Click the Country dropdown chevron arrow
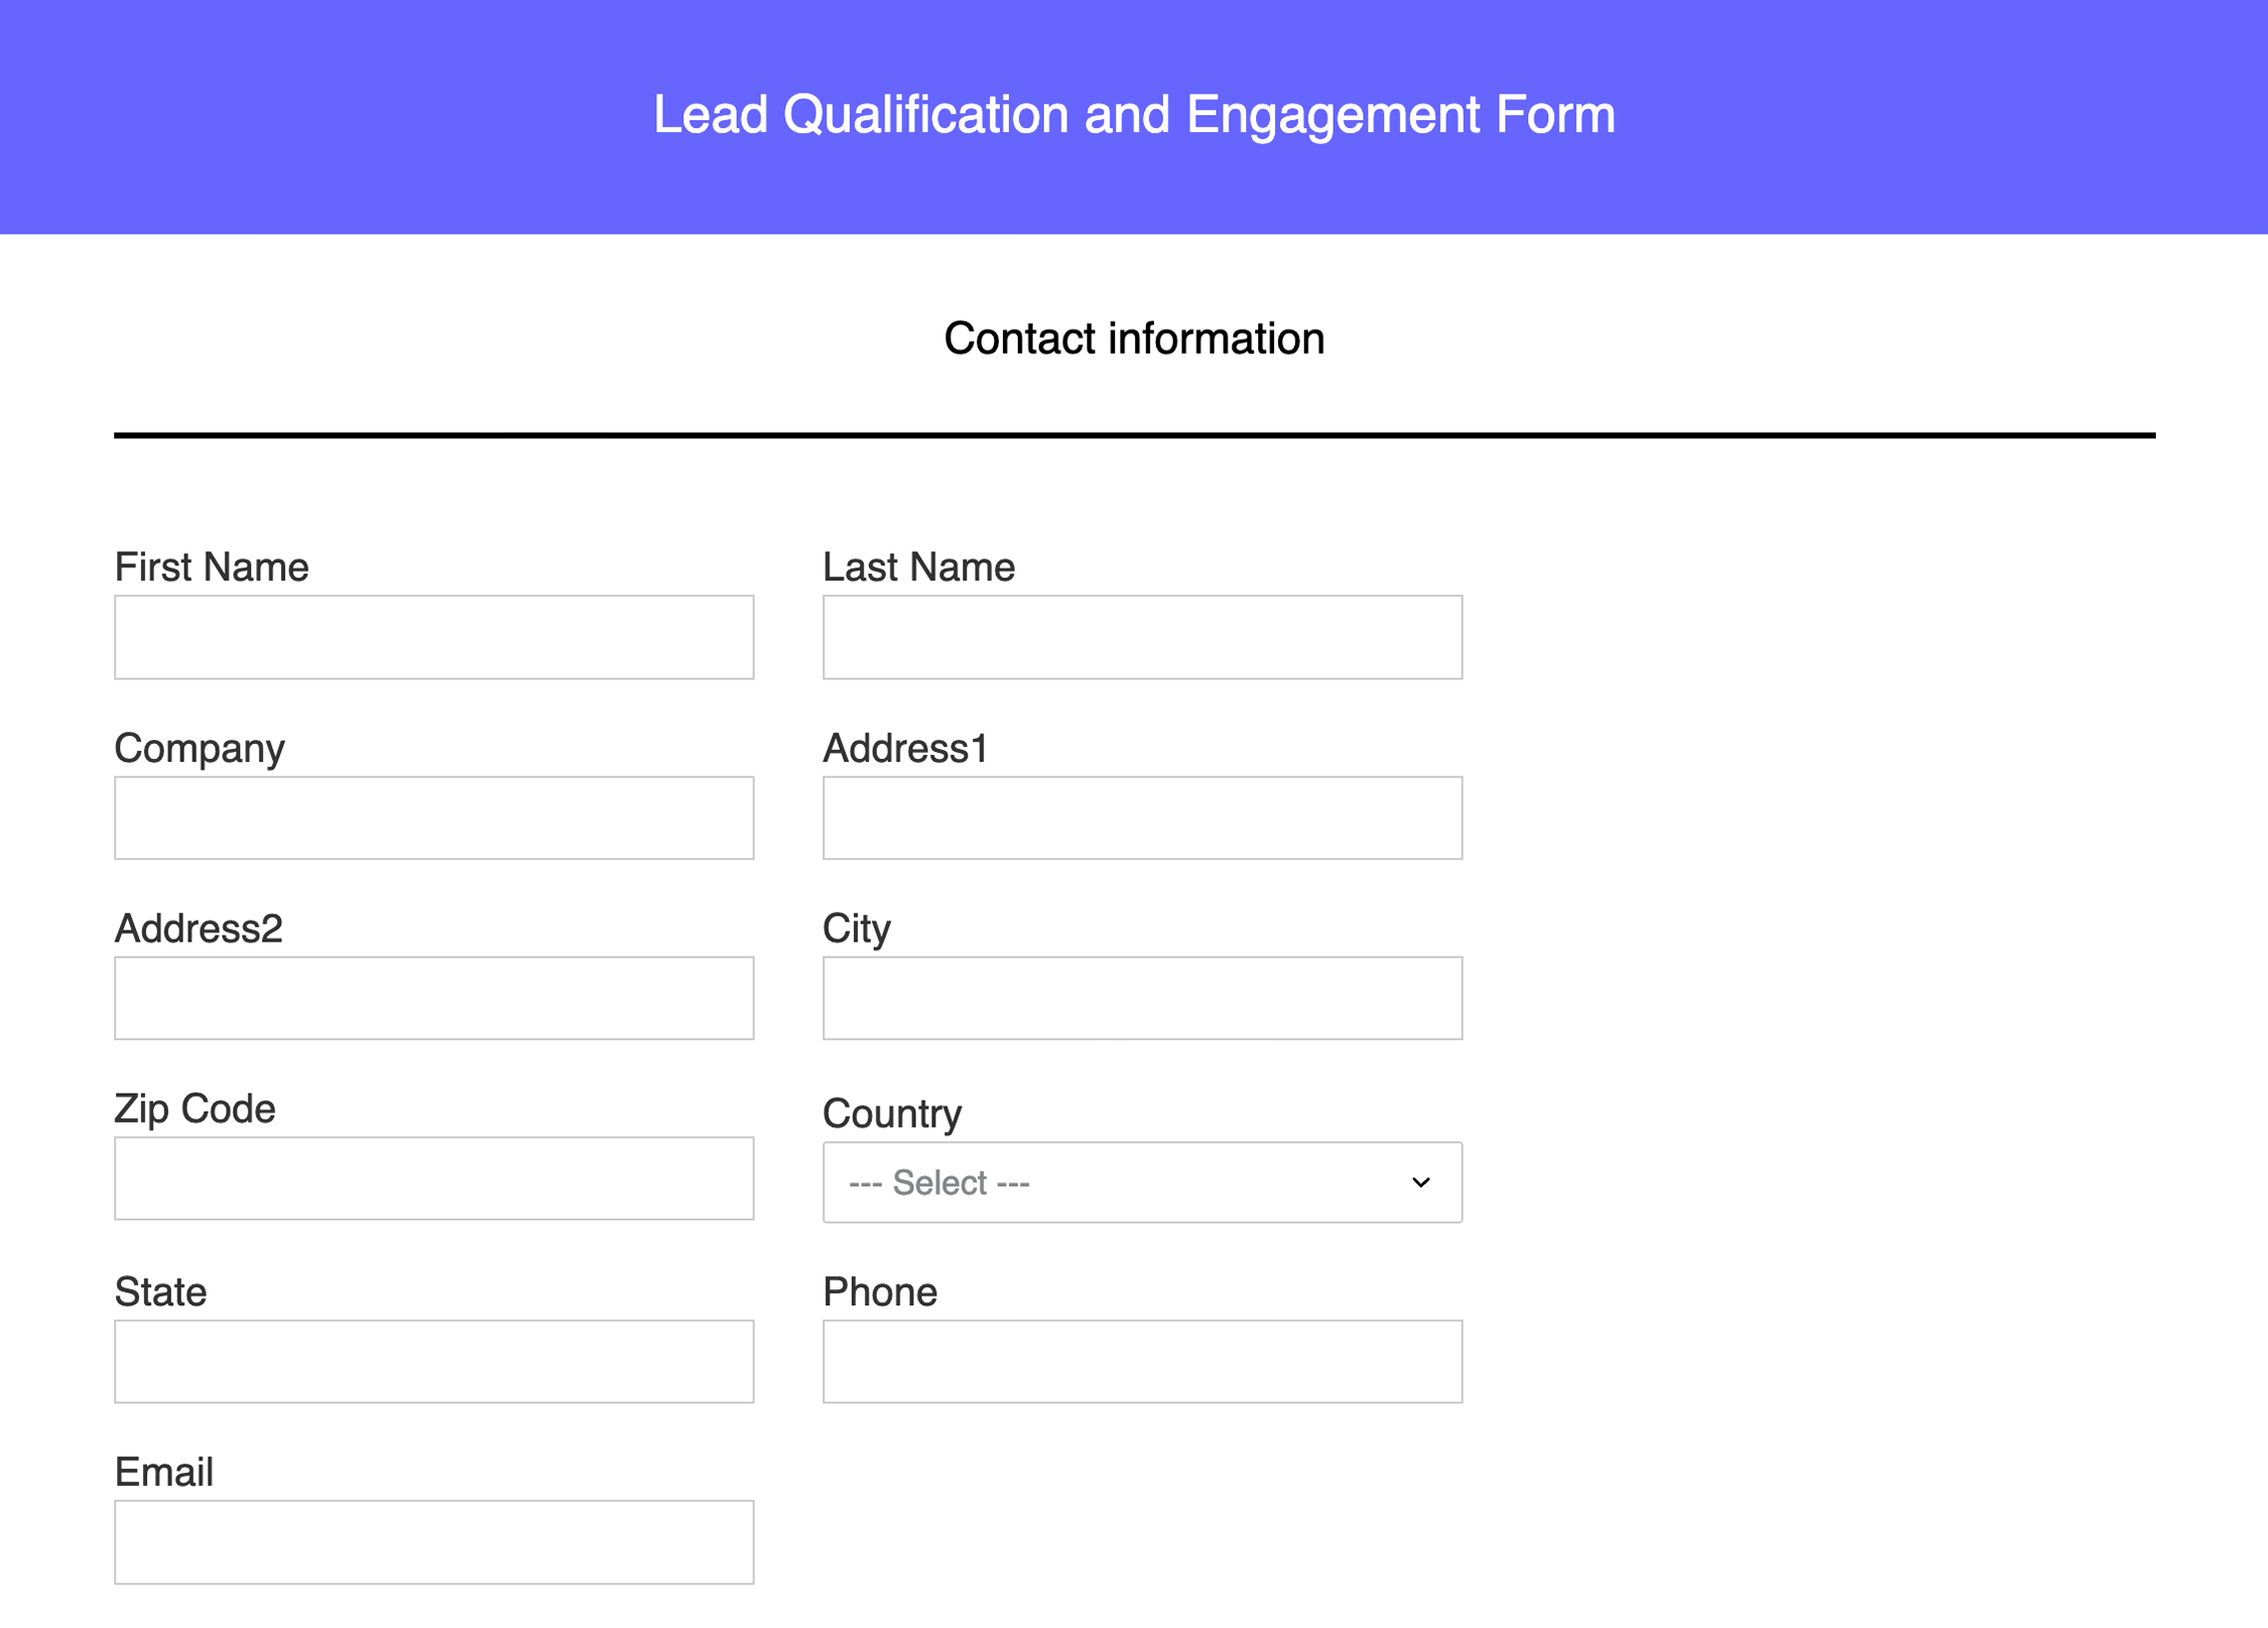Screen dimensions: 2268x1628 (x=1421, y=1181)
